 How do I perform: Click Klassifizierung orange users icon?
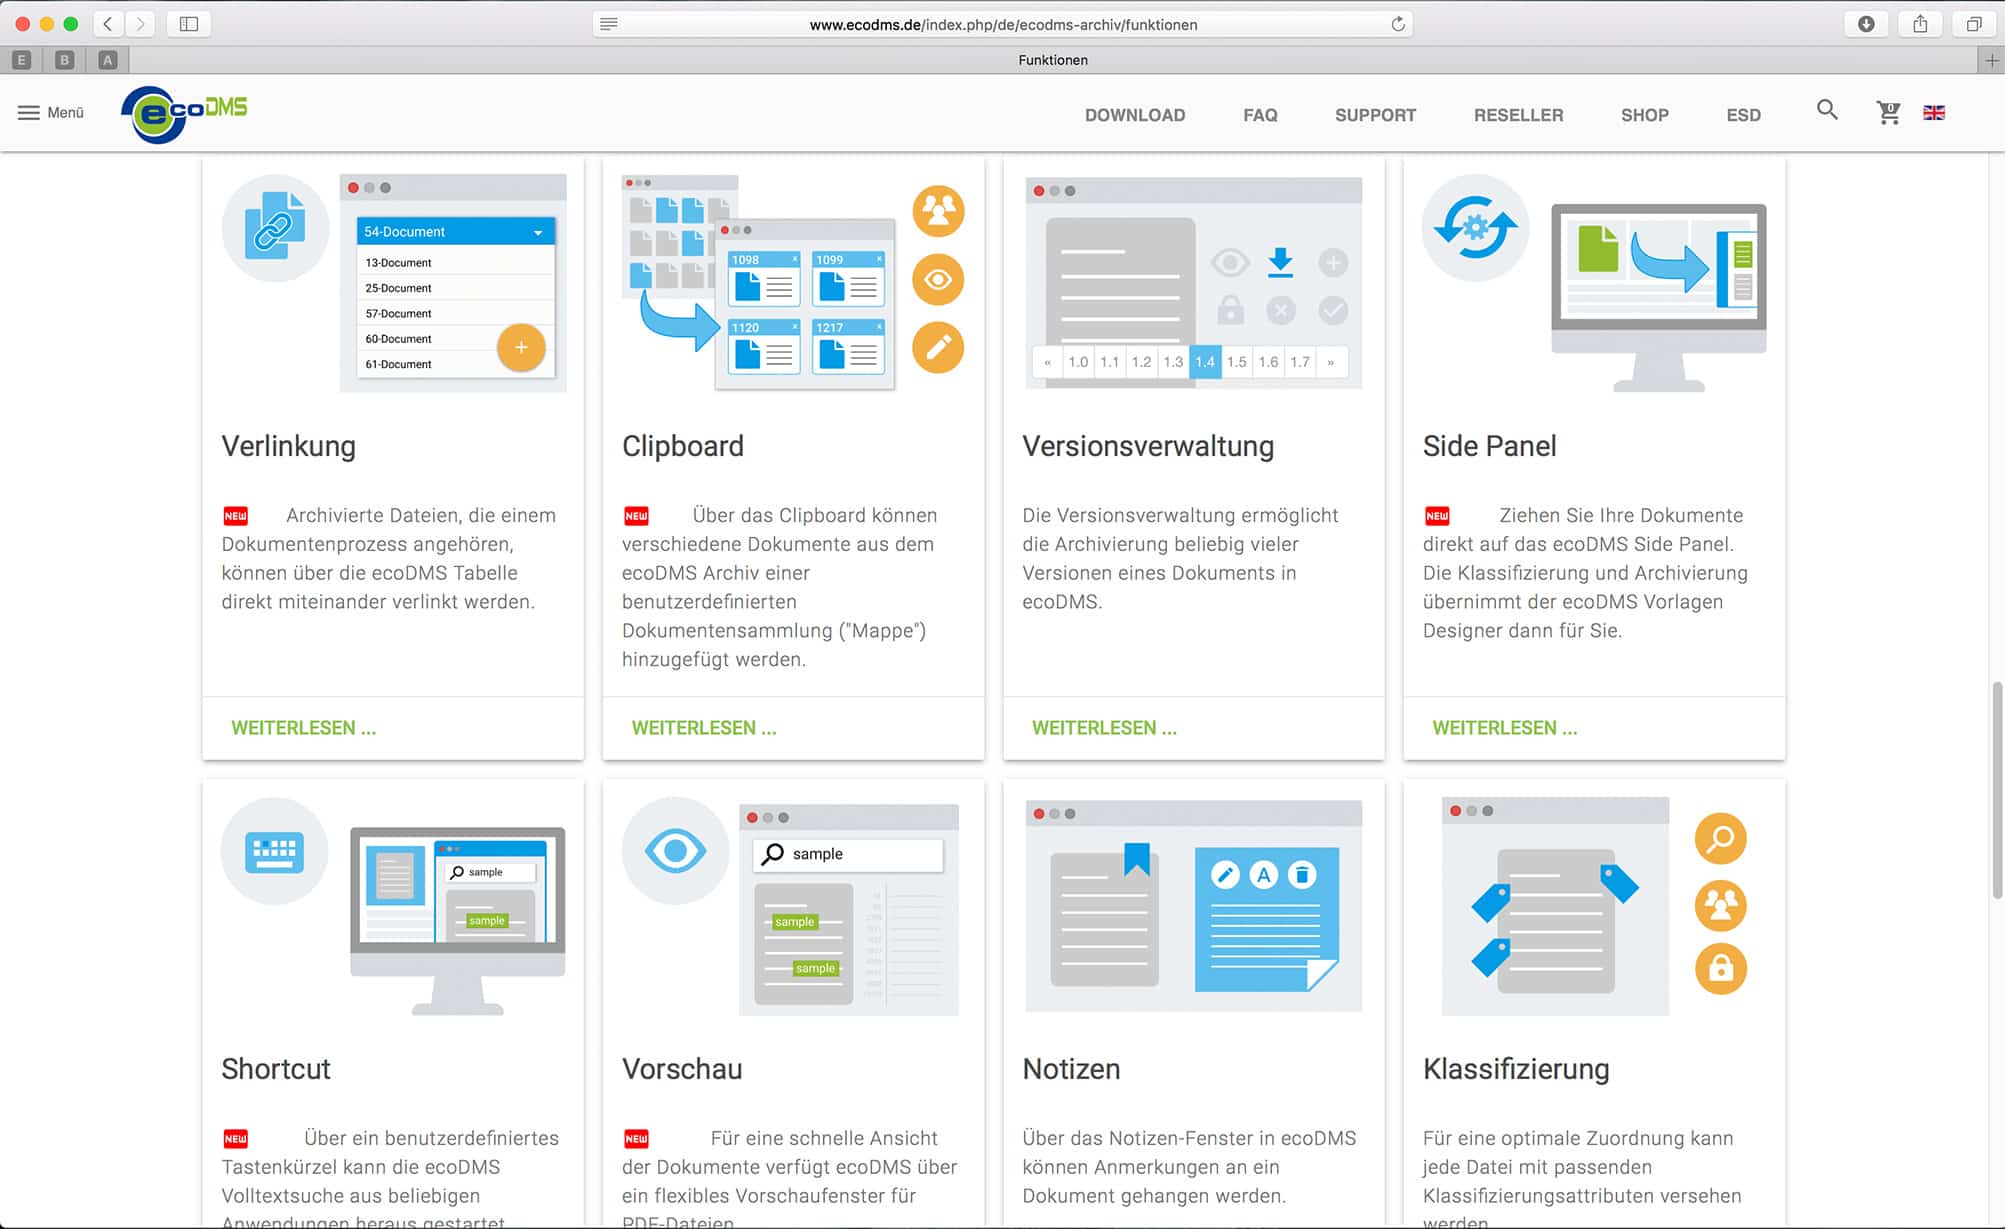click(x=1721, y=905)
